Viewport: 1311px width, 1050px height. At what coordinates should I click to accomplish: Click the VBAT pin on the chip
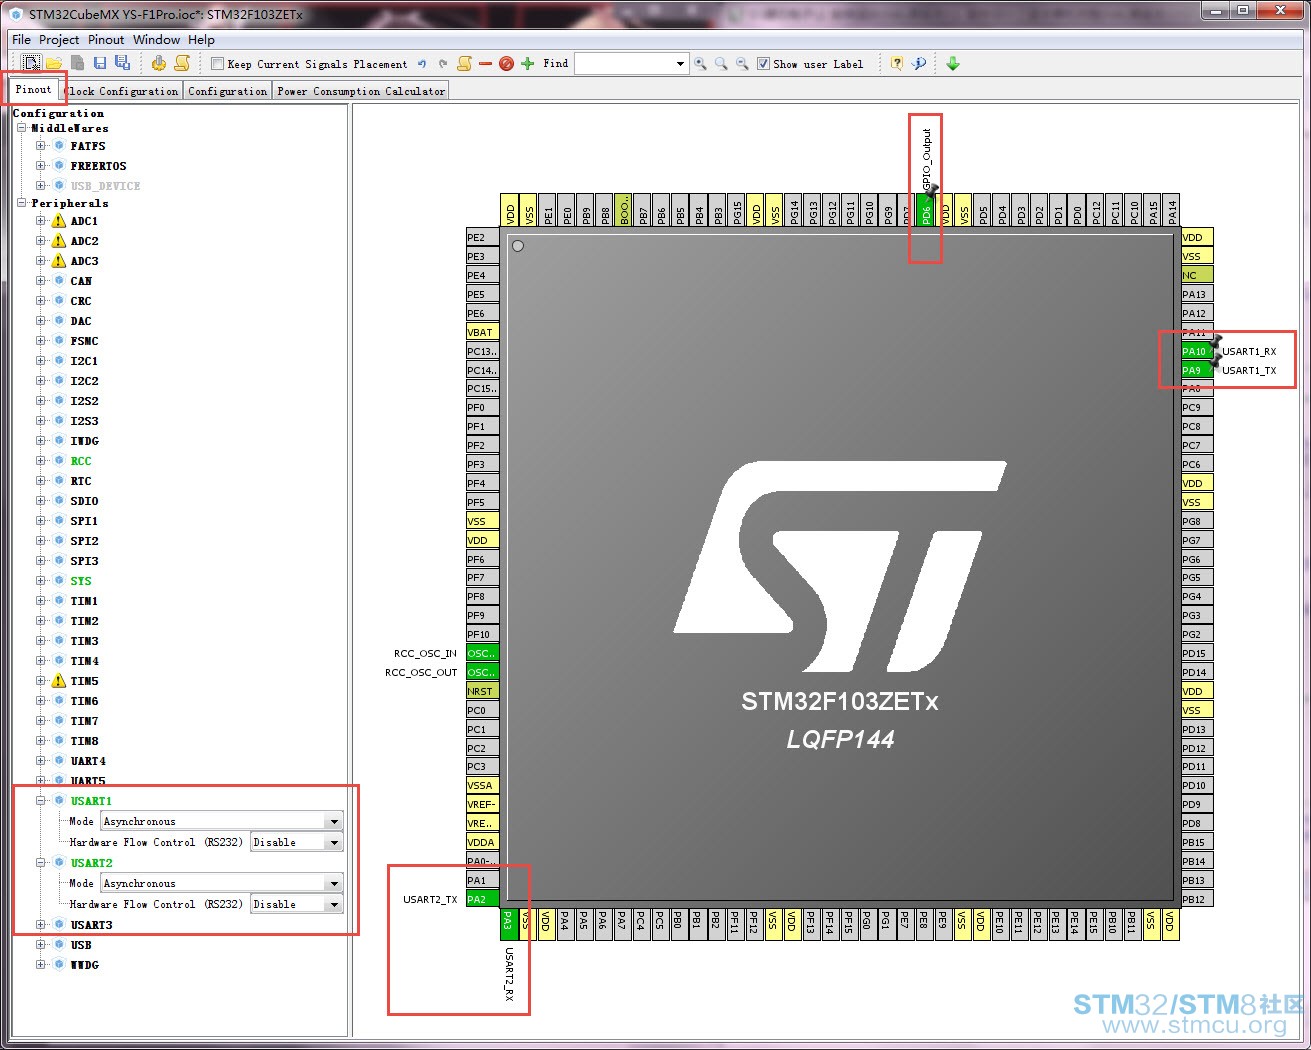click(x=483, y=332)
